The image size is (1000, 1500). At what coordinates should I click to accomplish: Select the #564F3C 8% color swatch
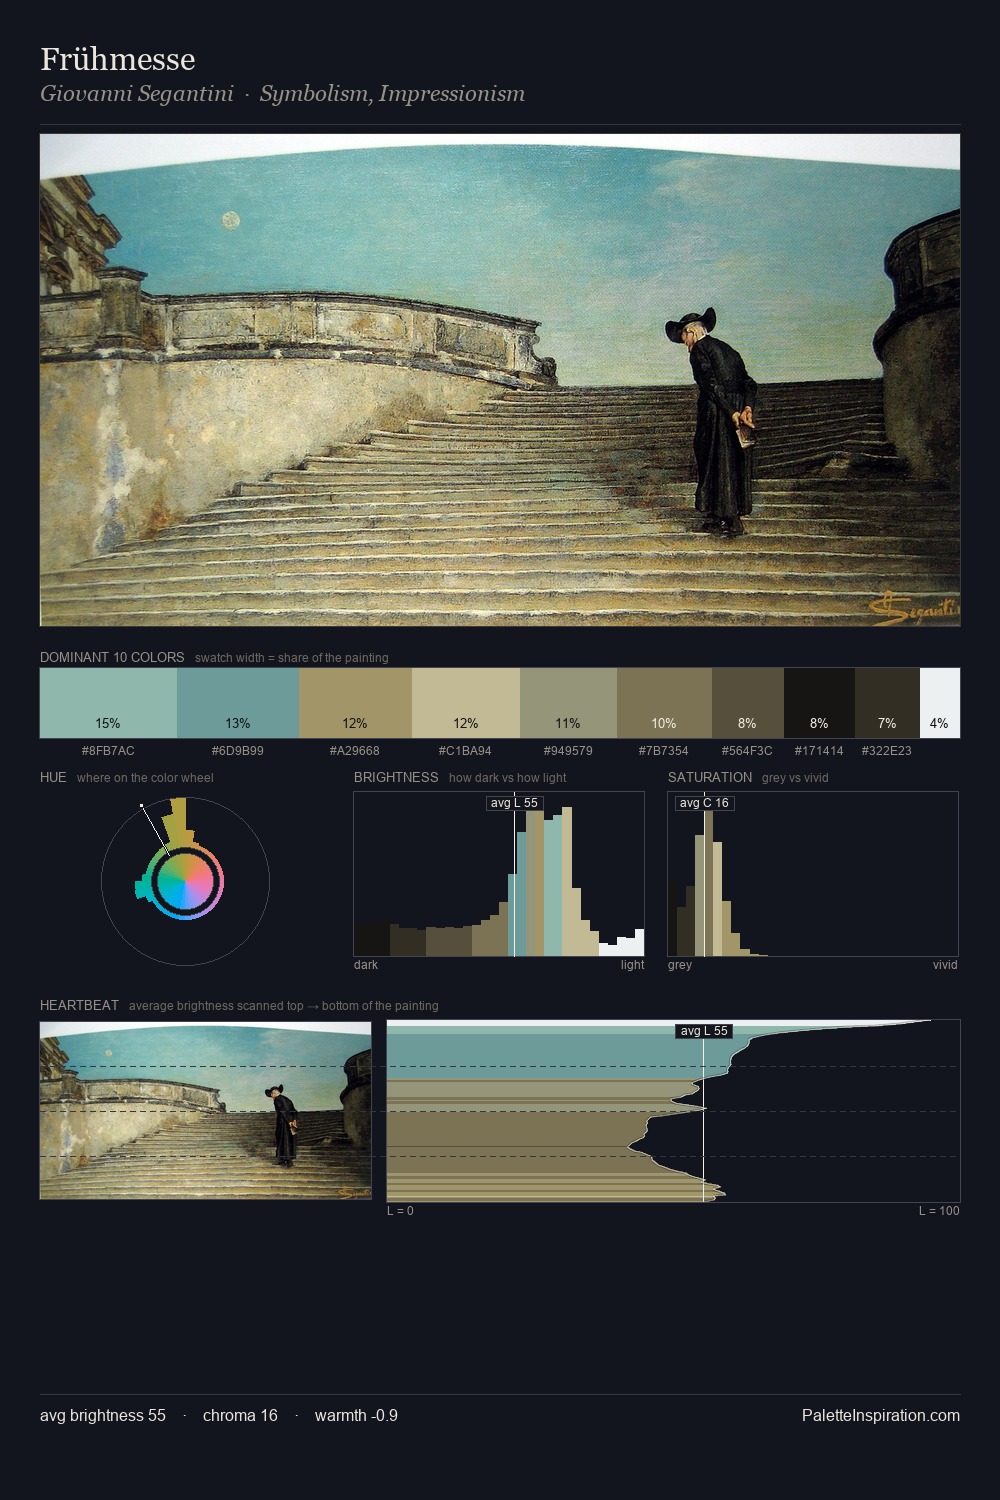(748, 703)
